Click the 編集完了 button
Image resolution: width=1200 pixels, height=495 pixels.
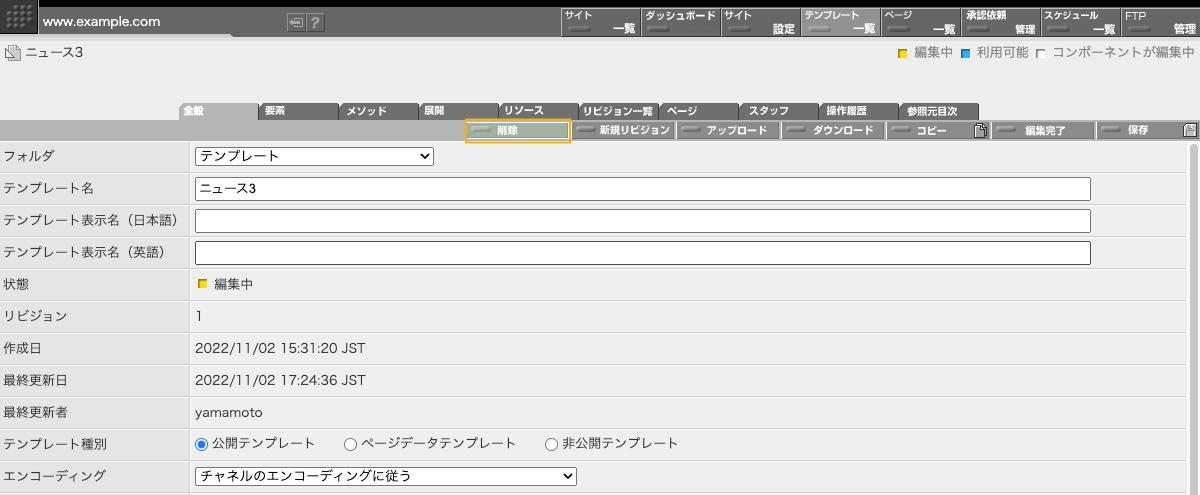click(x=1043, y=130)
